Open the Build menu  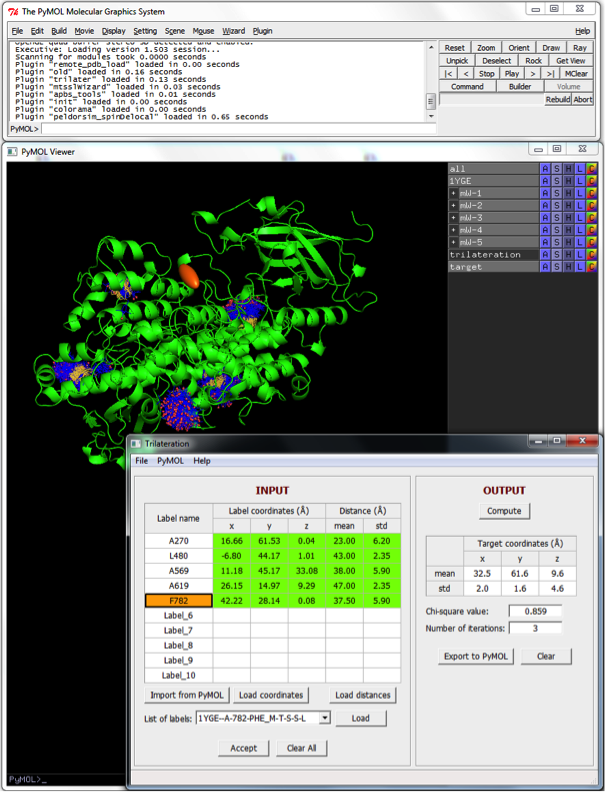pos(59,31)
